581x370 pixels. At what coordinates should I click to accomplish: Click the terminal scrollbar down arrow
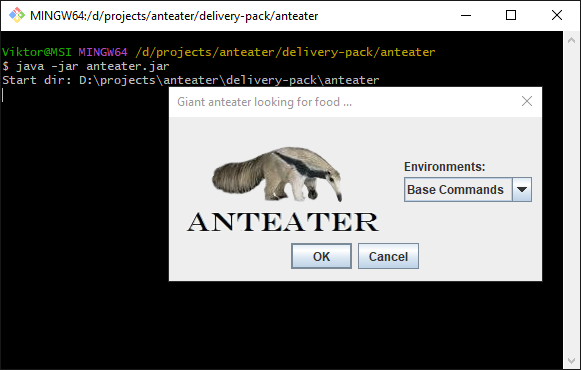pos(571,360)
